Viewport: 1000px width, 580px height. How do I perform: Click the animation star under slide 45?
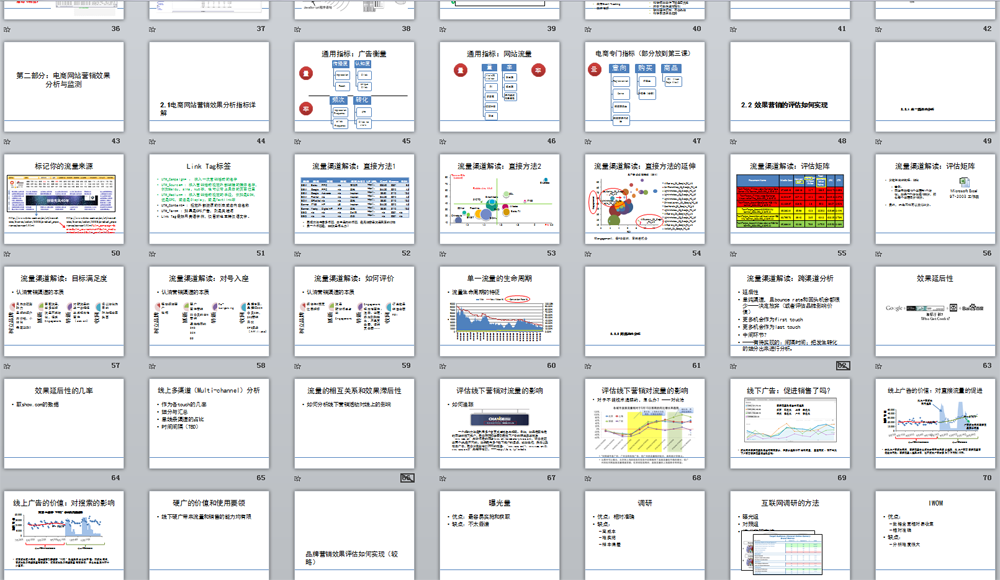[x=300, y=142]
